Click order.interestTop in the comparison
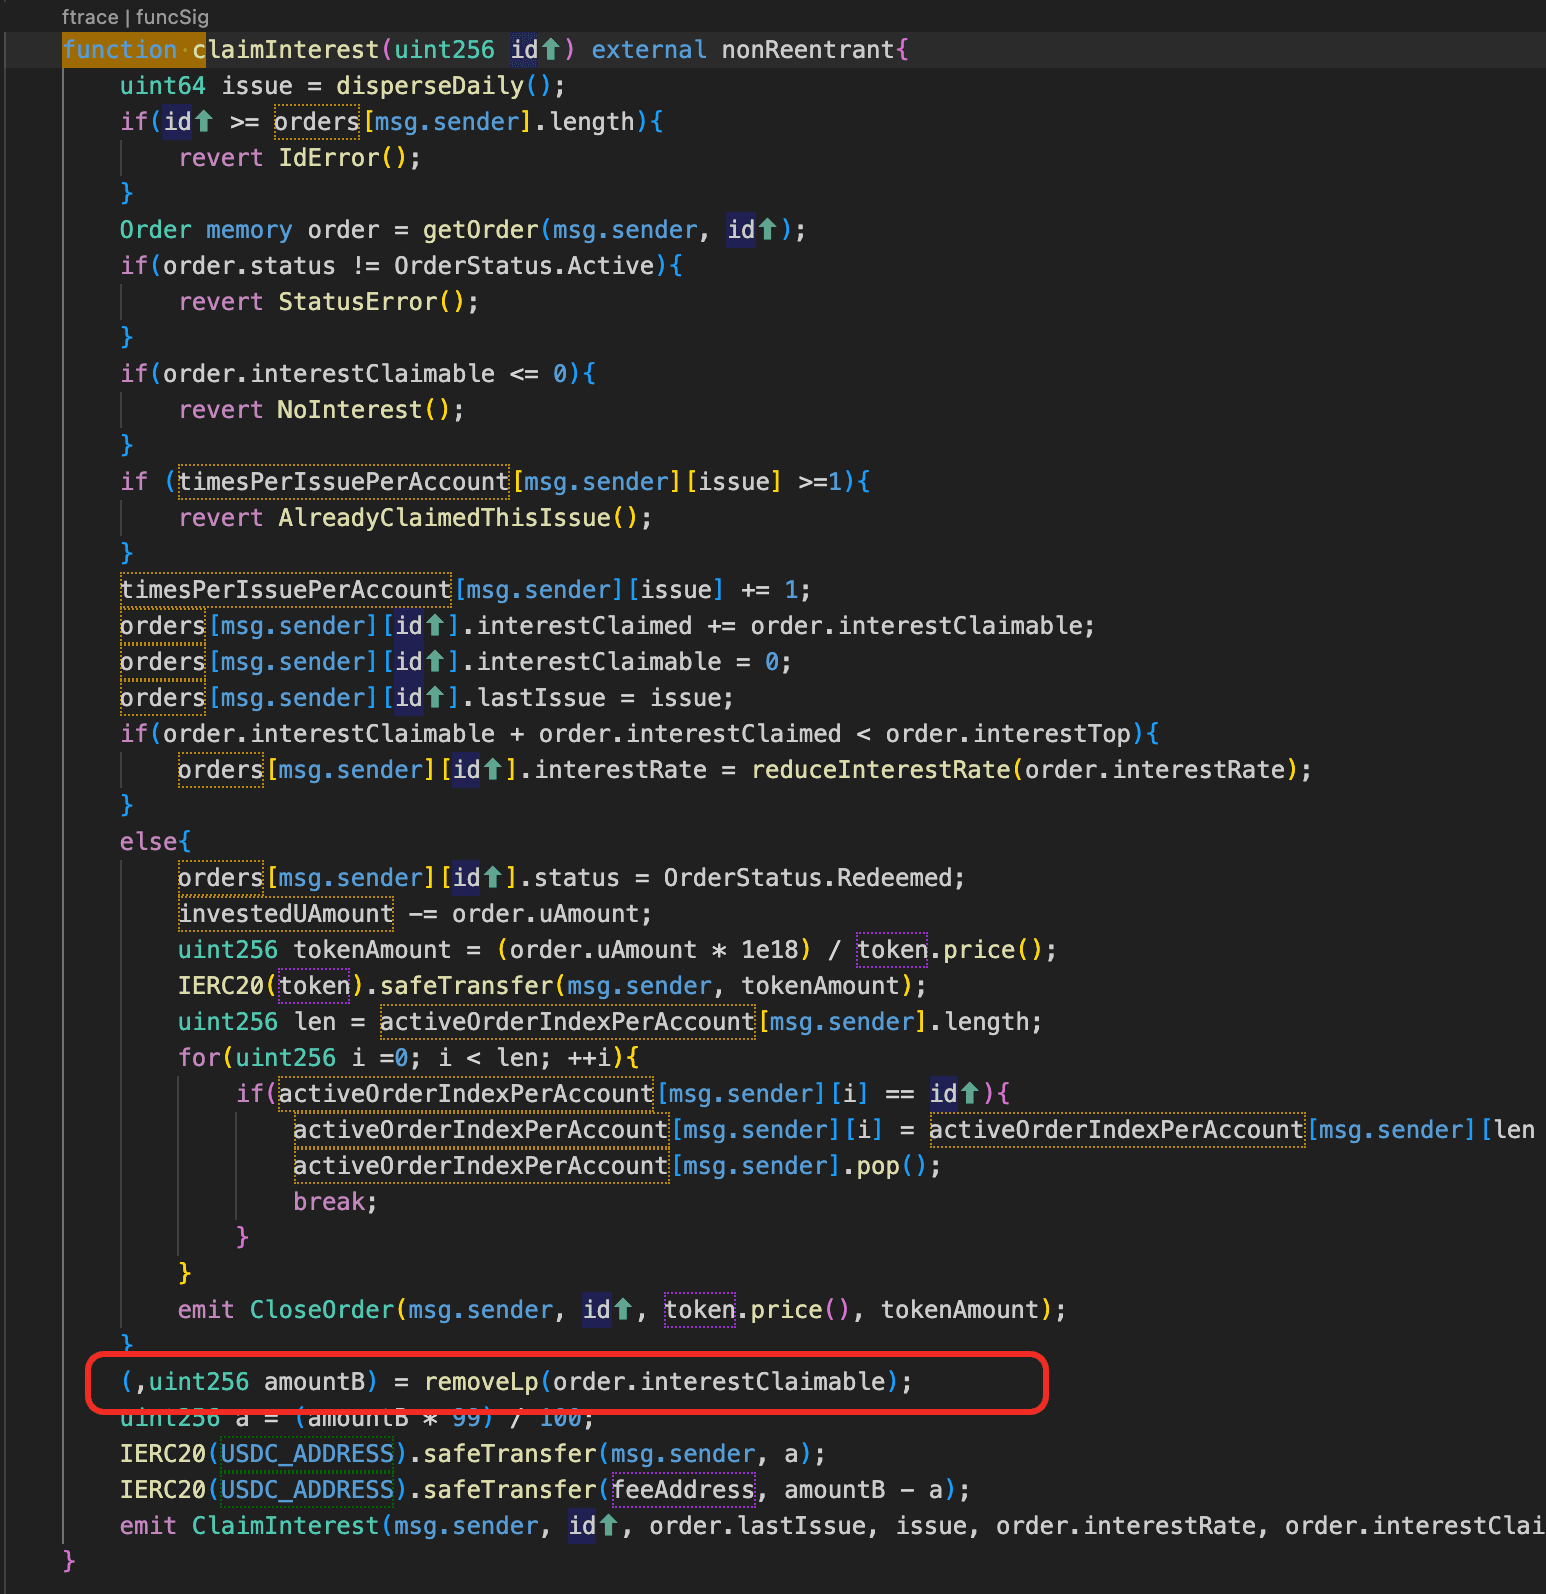The width and height of the screenshot is (1546, 1594). click(1008, 734)
